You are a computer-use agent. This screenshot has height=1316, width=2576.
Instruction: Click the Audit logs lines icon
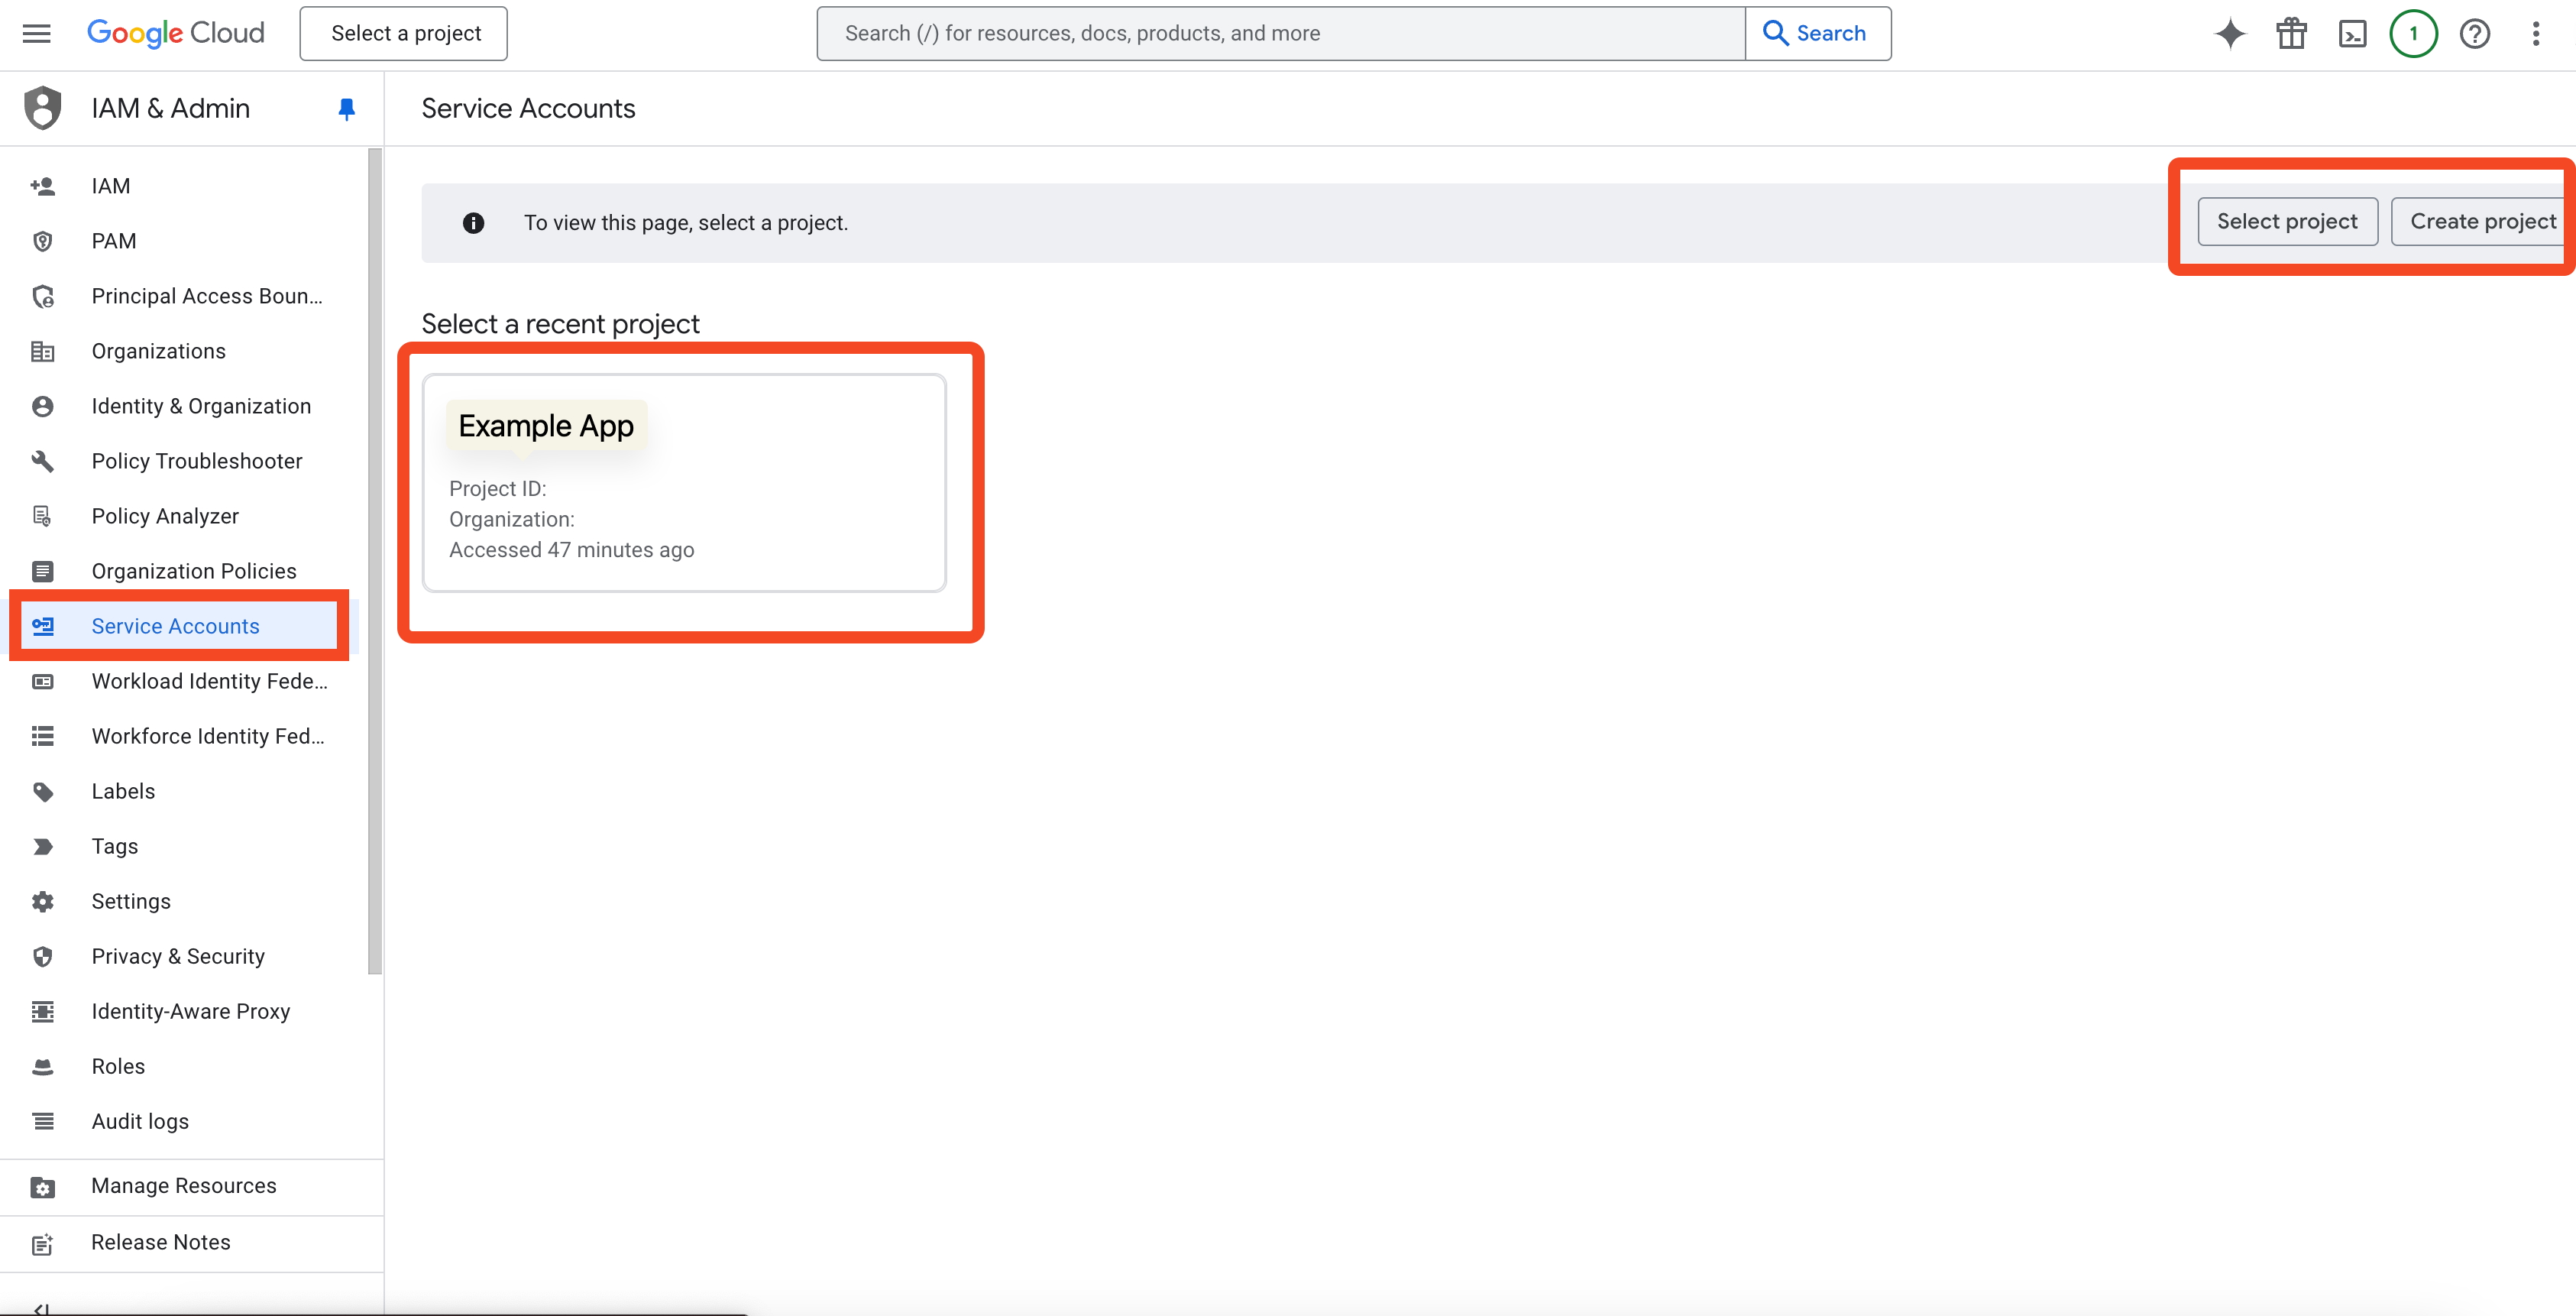tap(42, 1121)
